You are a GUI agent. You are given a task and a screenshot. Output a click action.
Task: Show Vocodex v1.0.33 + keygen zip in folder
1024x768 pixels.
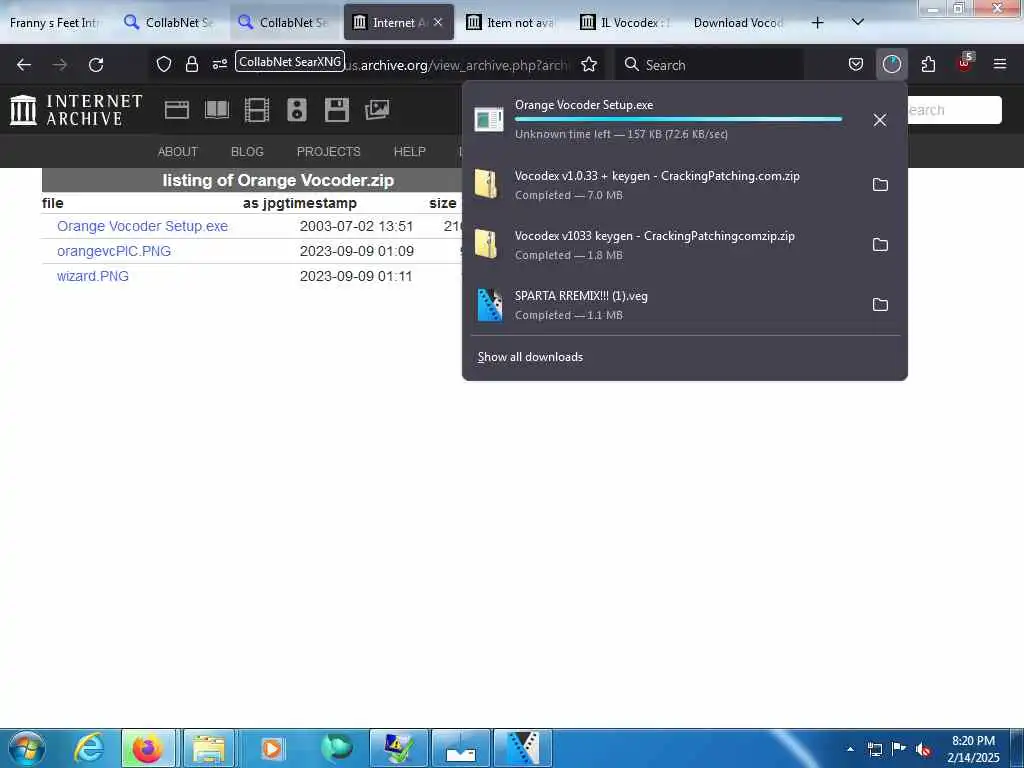tap(880, 185)
